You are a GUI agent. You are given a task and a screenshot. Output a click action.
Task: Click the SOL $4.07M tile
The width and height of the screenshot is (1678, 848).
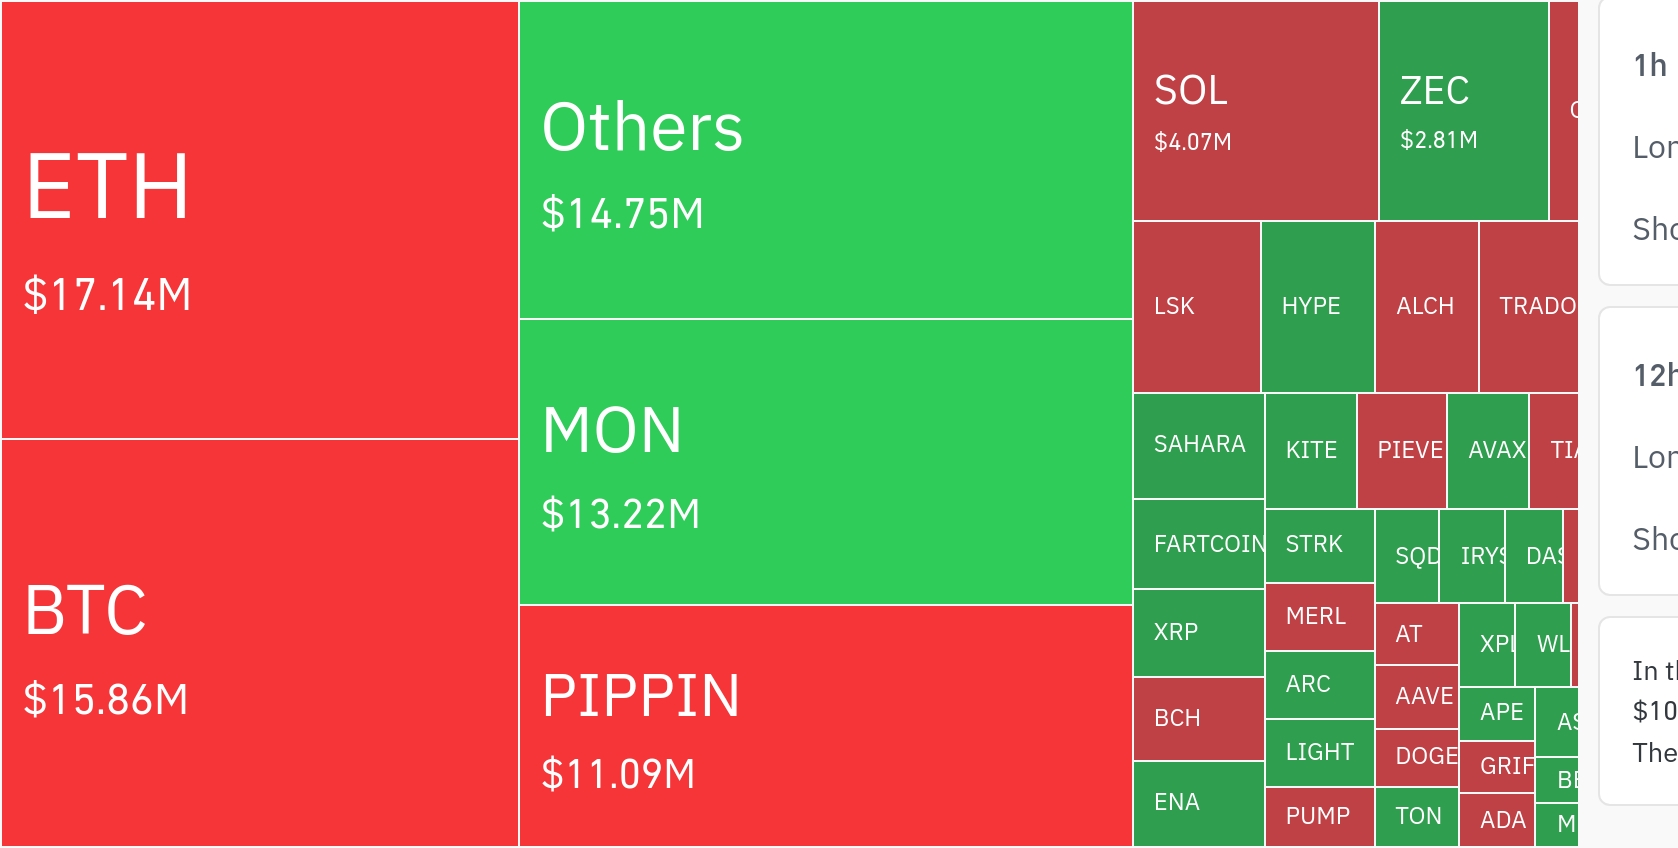click(x=1255, y=111)
